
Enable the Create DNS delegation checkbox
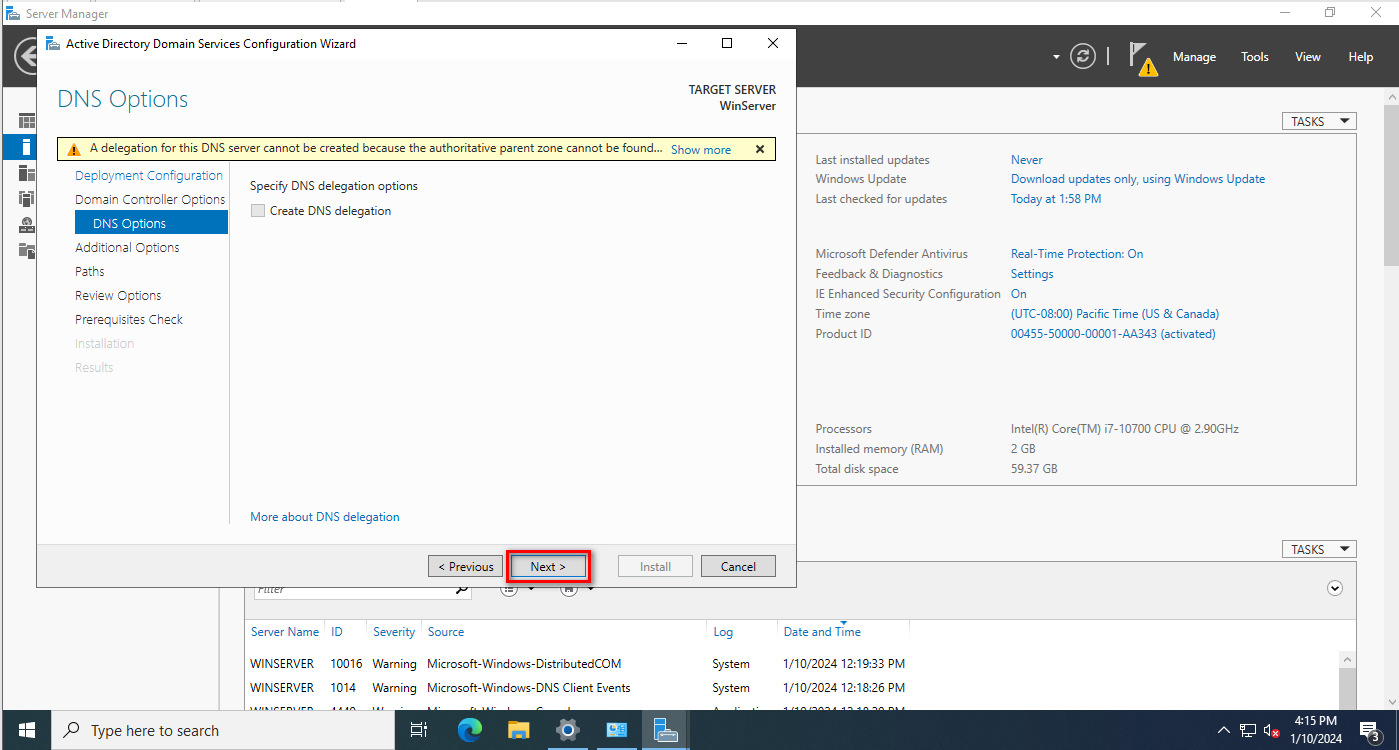coord(258,211)
